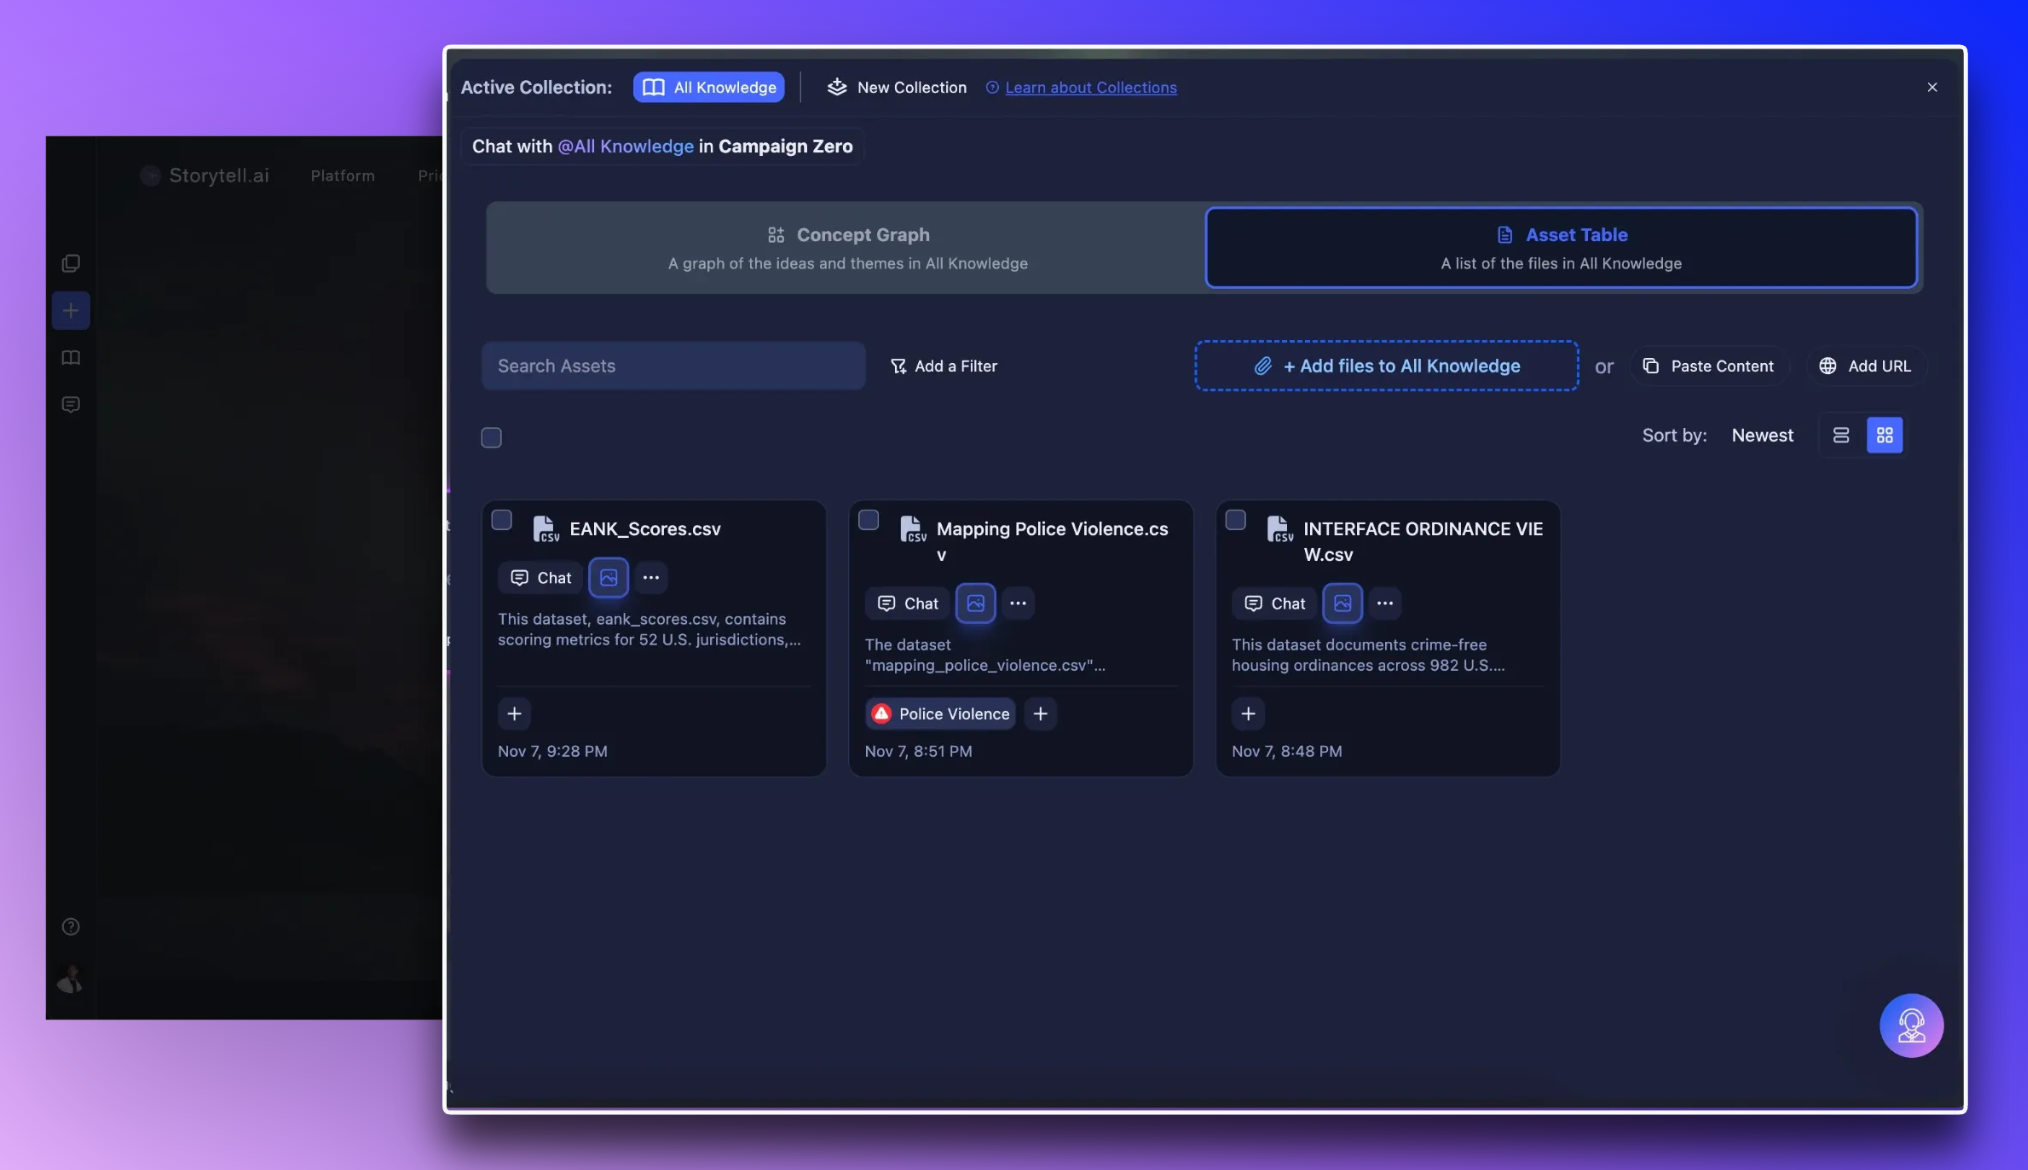Add a tag to INTERFACE ORDINANCE VIEW.csv
Viewport: 2028px width, 1170px height.
(x=1247, y=713)
